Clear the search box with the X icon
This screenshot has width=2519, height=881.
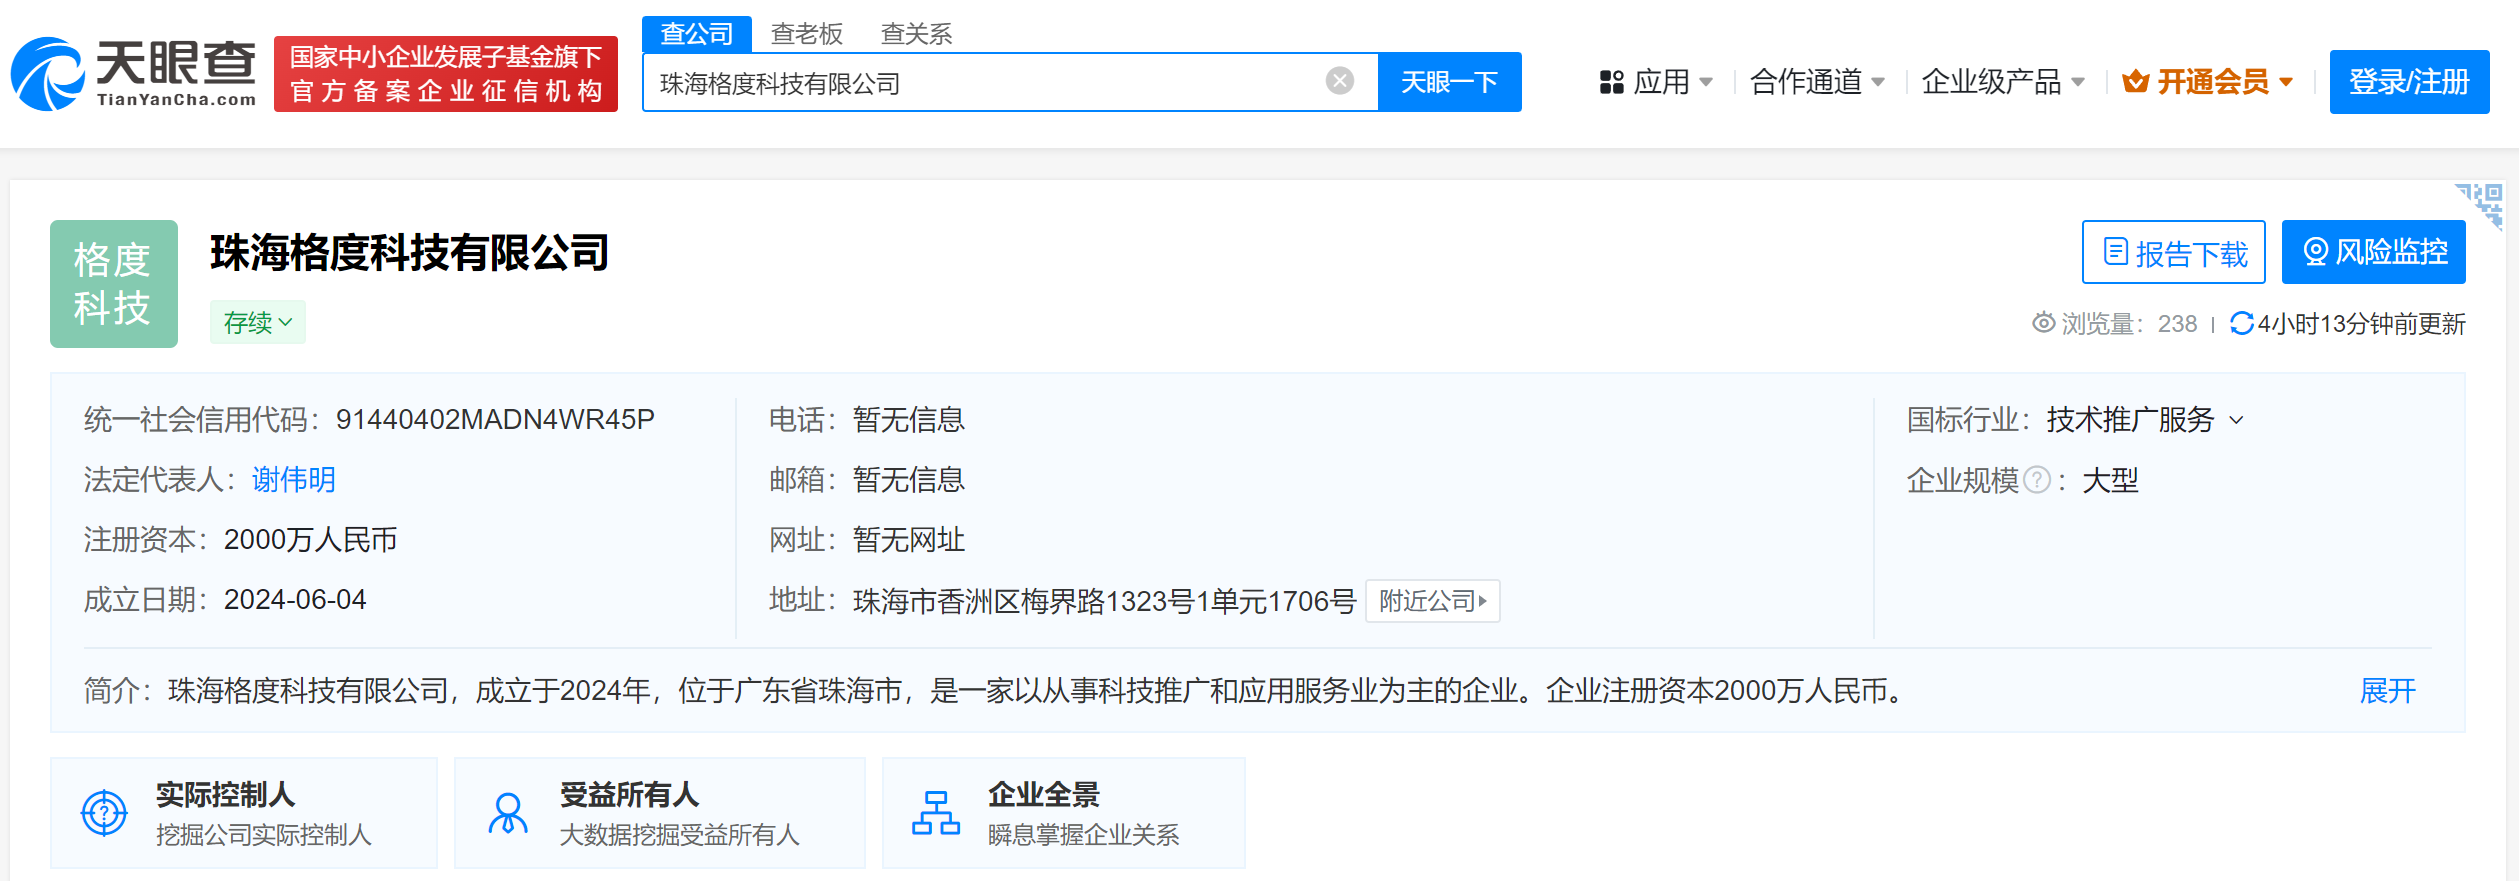pyautogui.click(x=1340, y=81)
